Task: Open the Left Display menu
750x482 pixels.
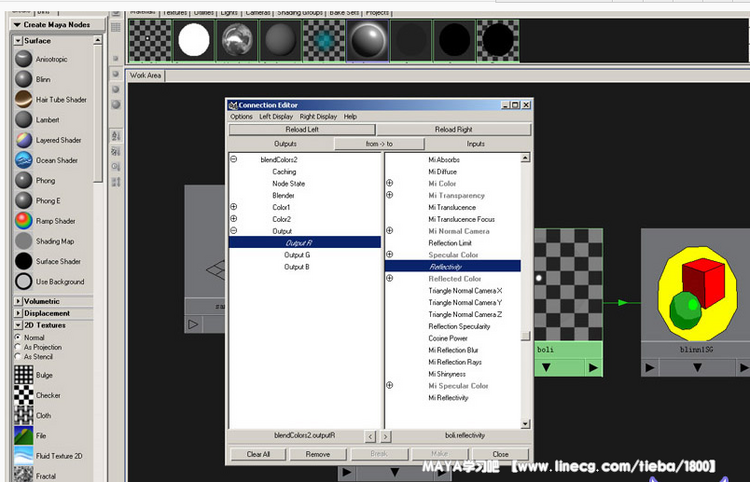Action: coord(276,116)
